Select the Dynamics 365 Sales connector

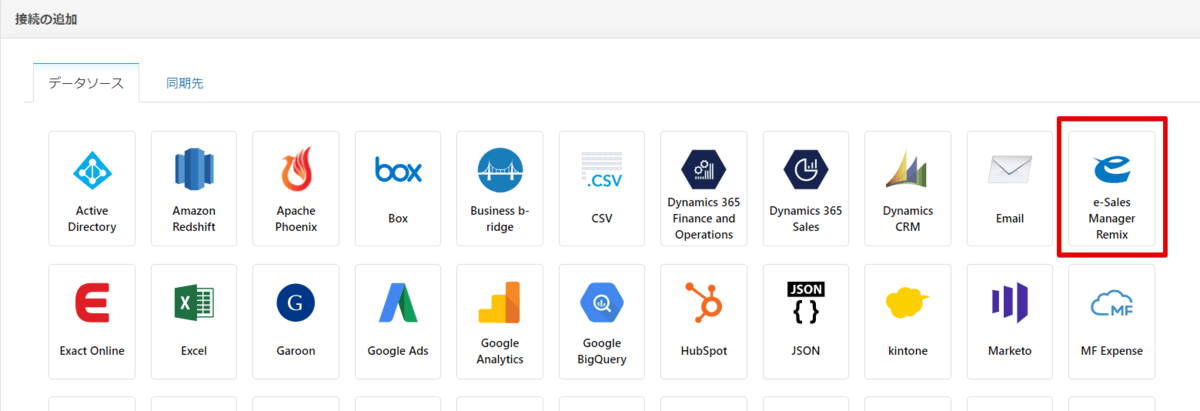805,189
